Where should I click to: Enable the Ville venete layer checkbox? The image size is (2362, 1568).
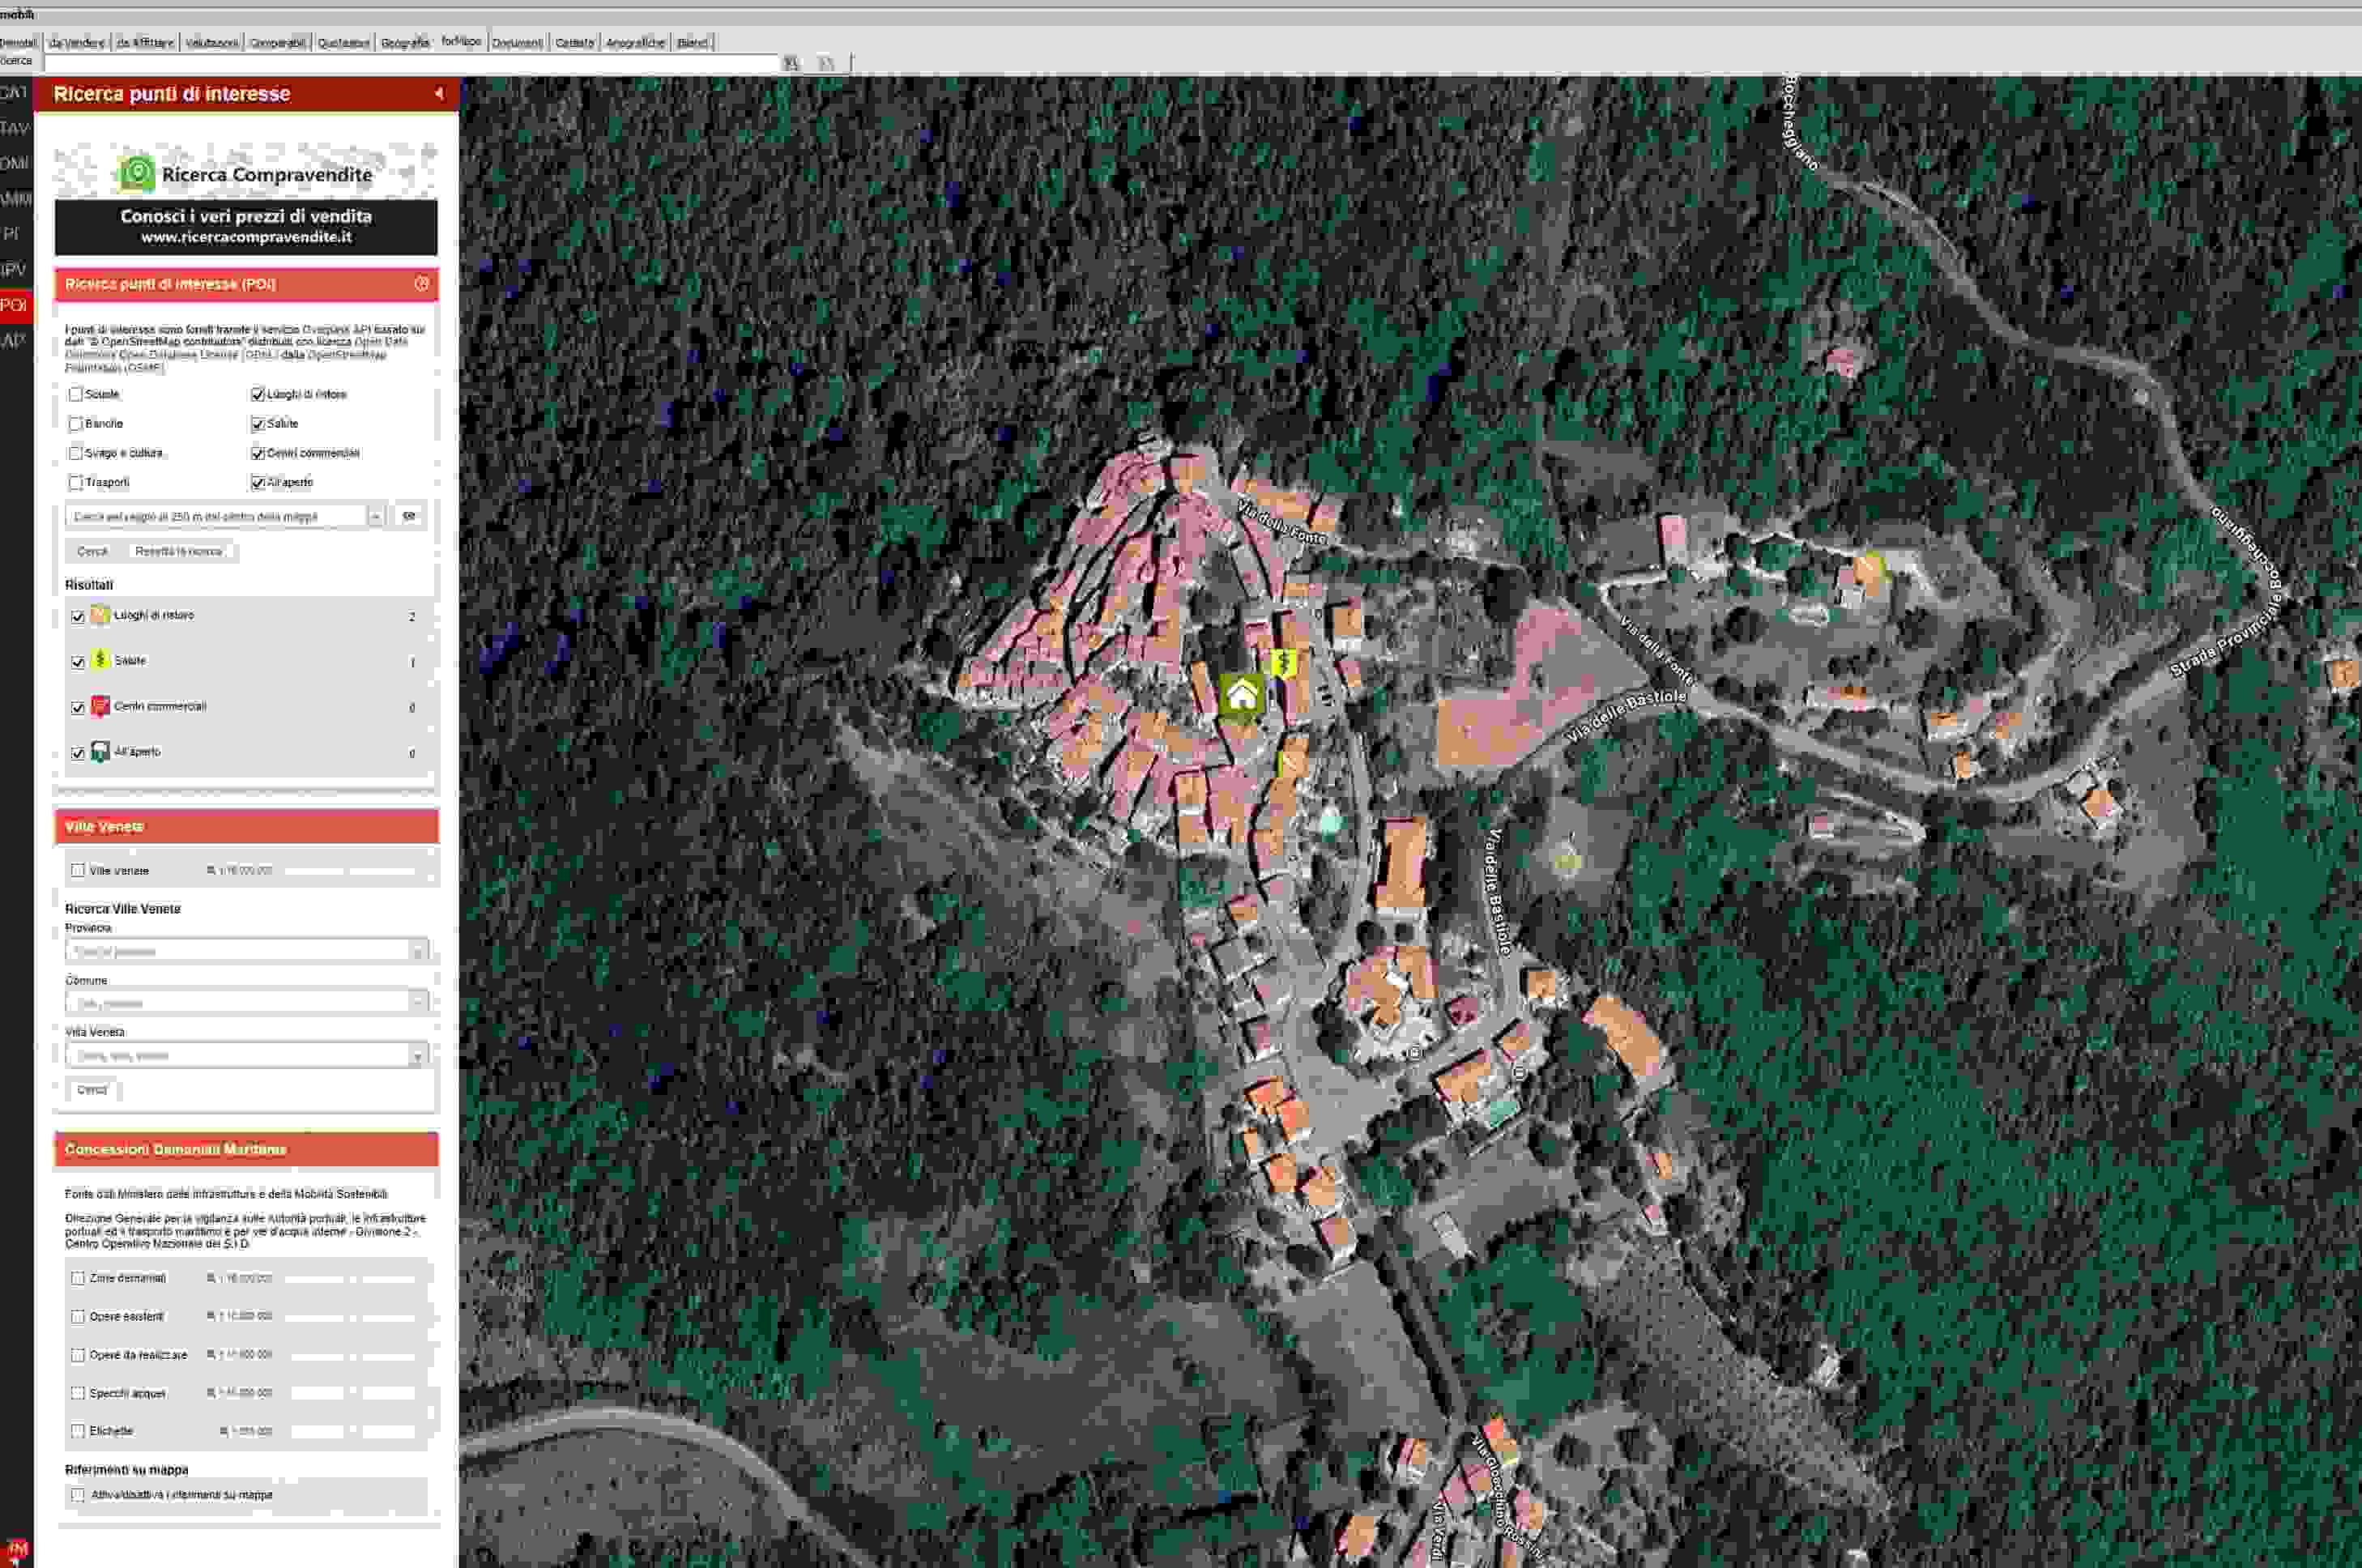(x=78, y=871)
